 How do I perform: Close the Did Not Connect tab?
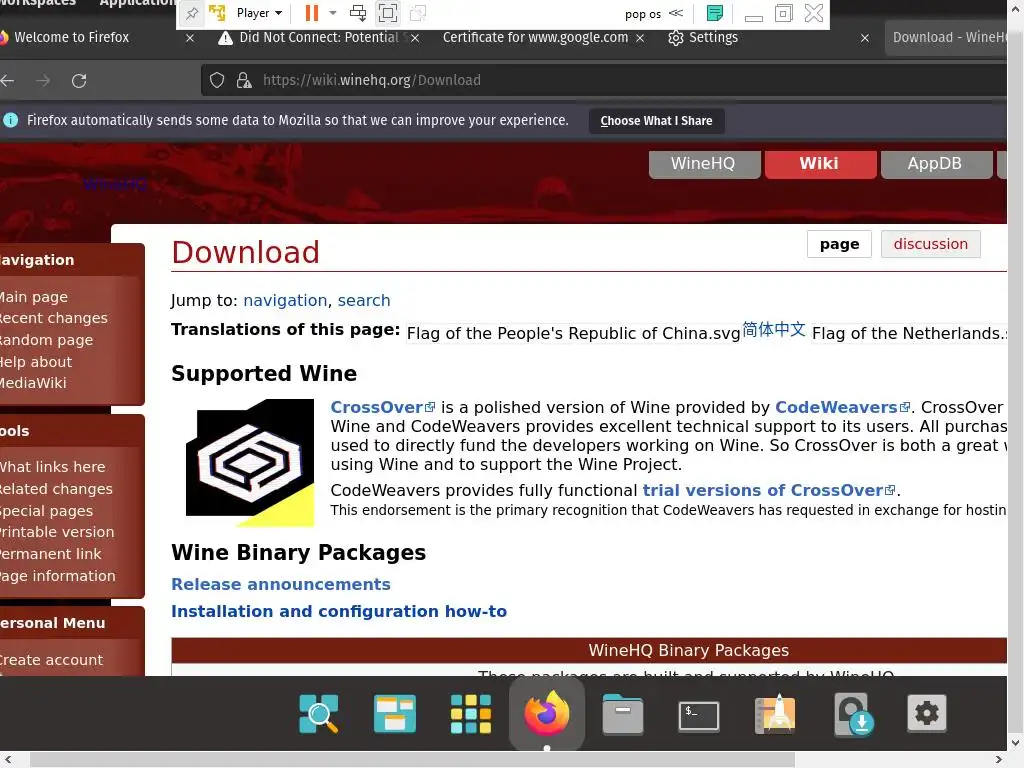pyautogui.click(x=415, y=38)
